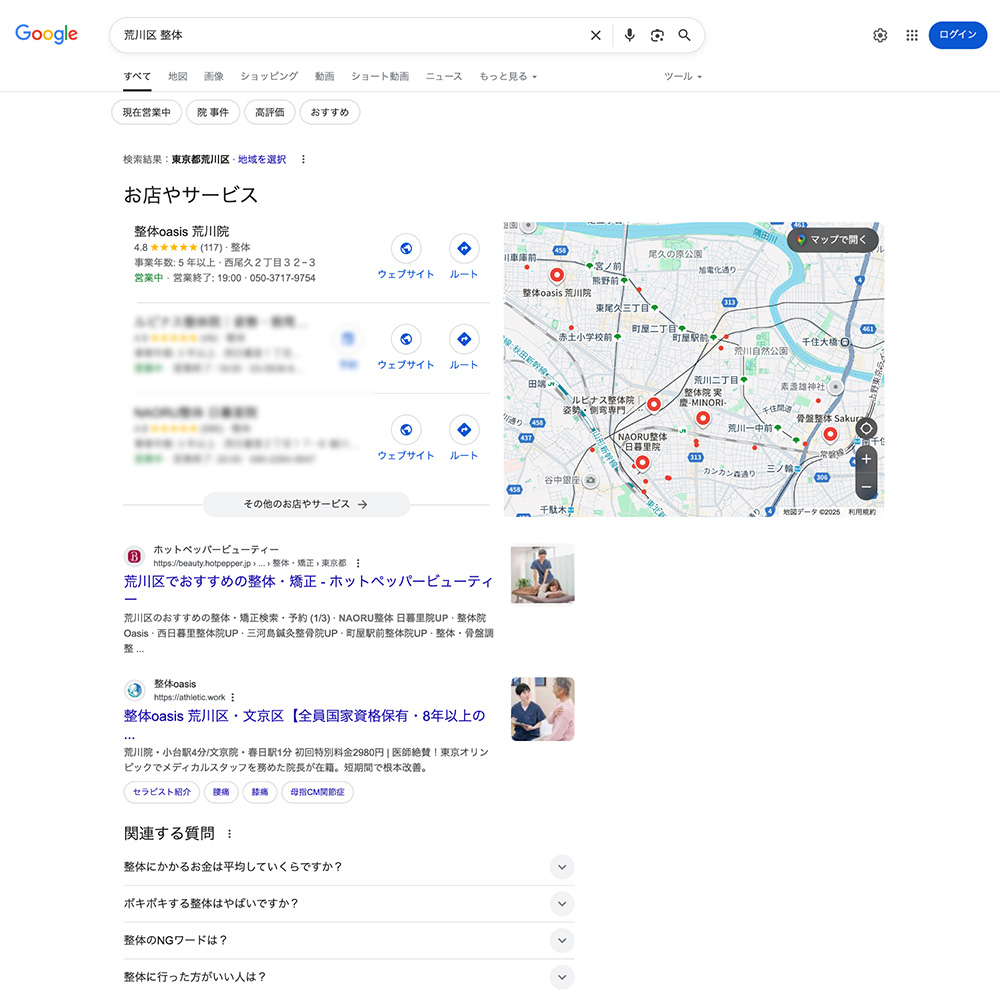Click 地域を選択 link
The height and width of the screenshot is (1000, 1000).
262,159
